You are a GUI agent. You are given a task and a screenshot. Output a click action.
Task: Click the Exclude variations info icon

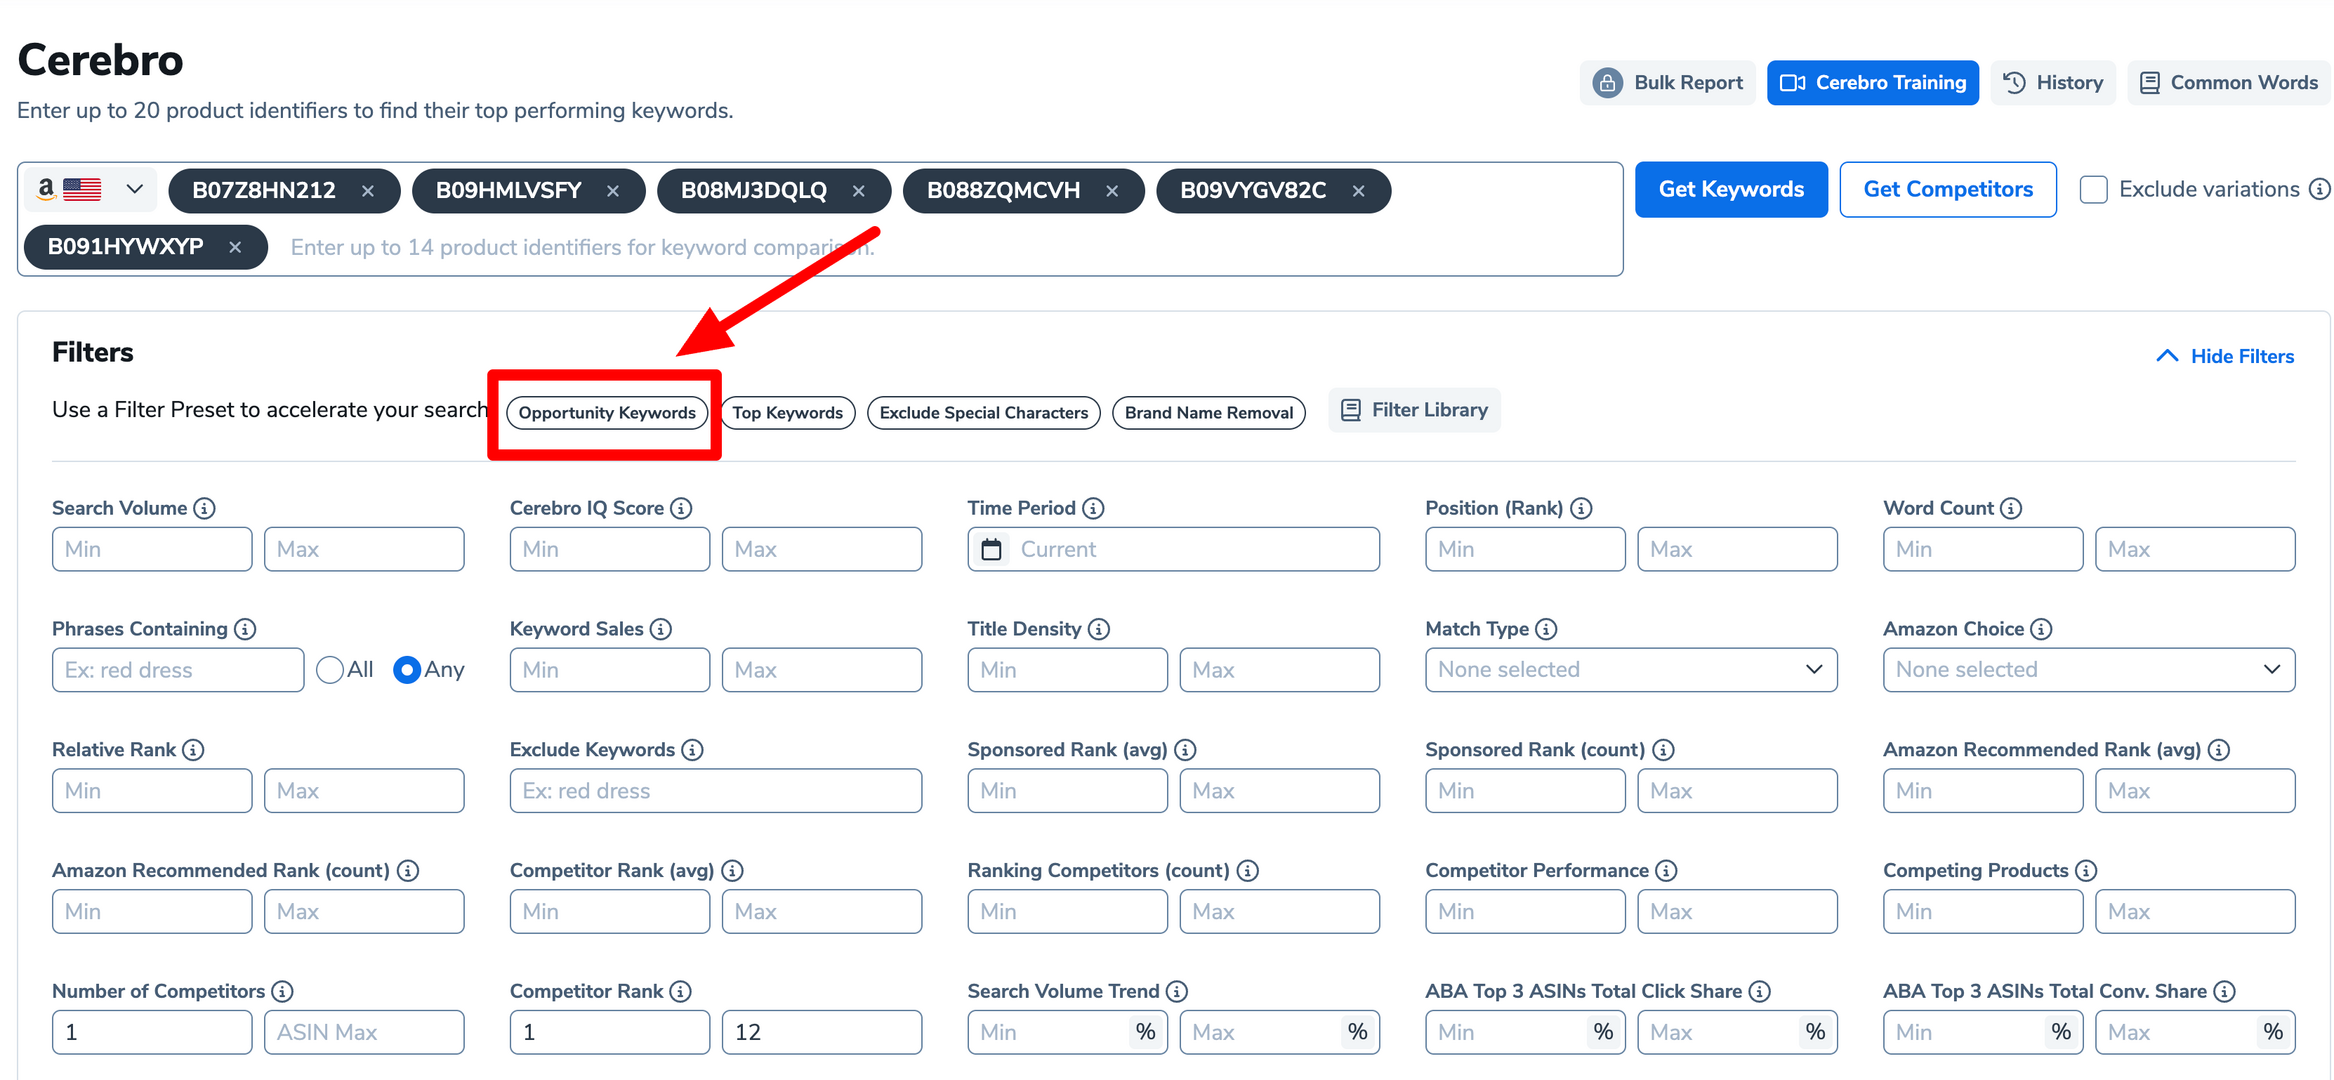(2320, 189)
